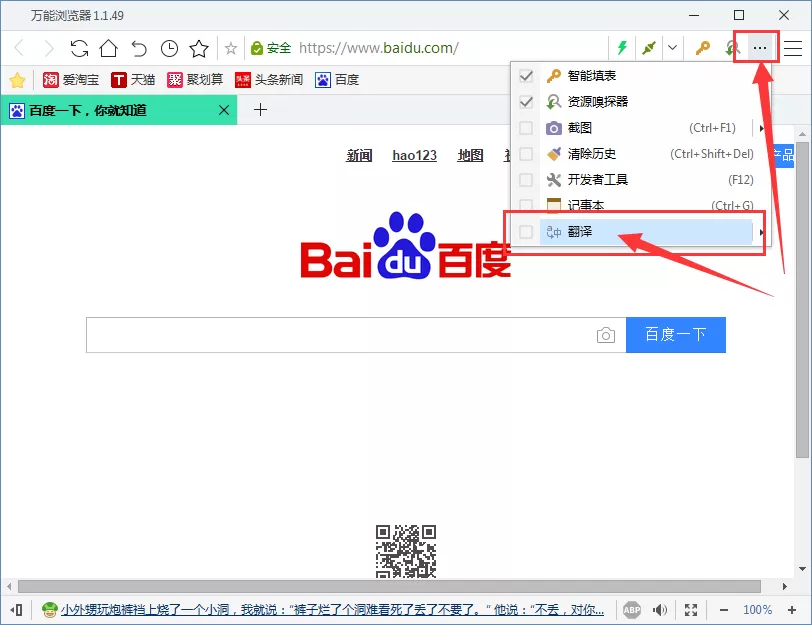The width and height of the screenshot is (812, 625).
Task: Go to home page icon
Action: [109, 48]
